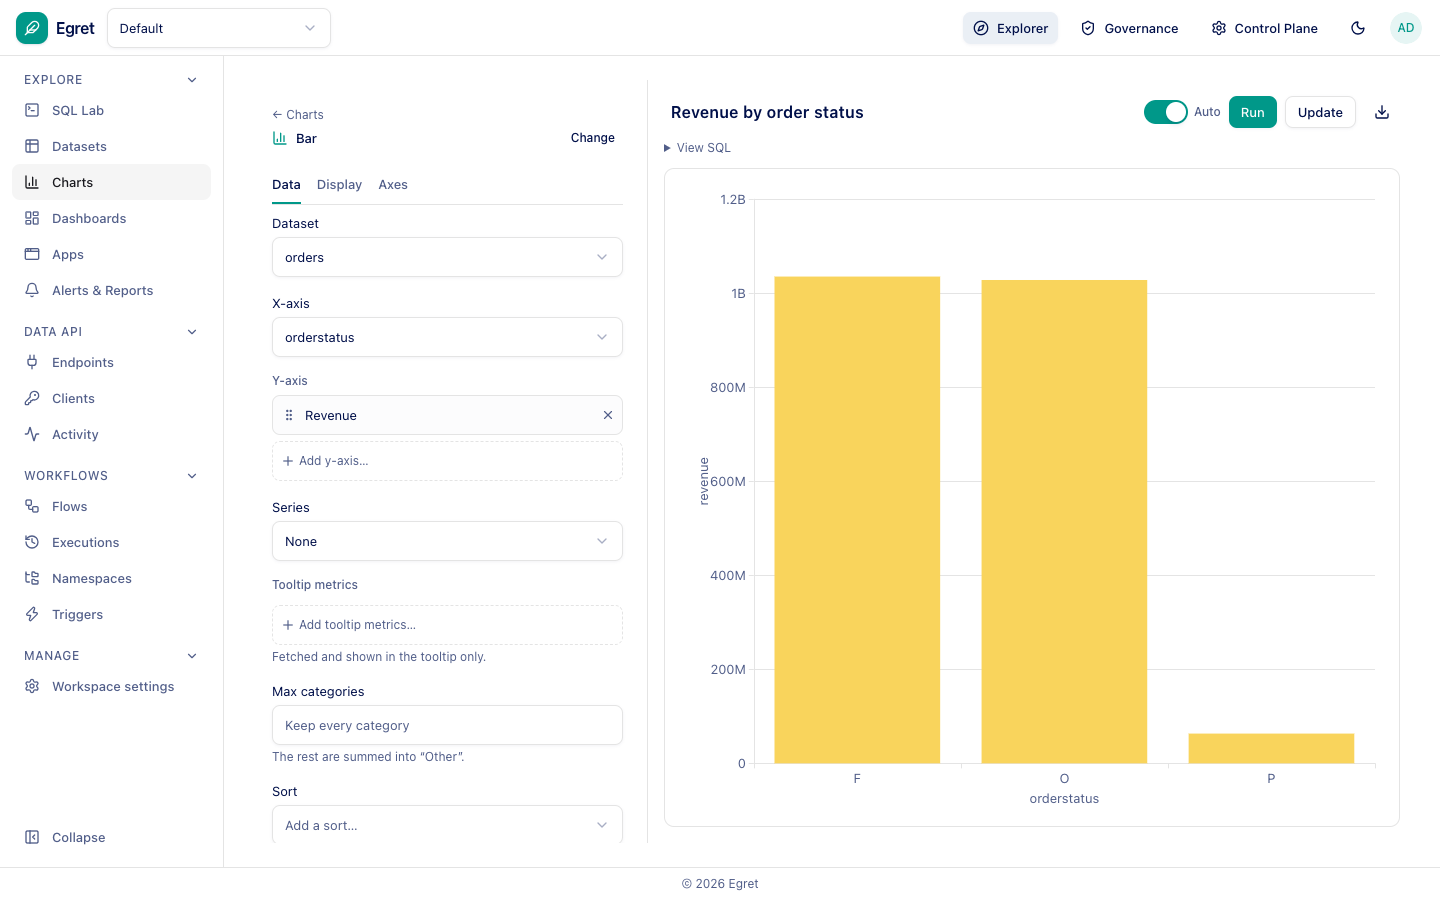Open the X-axis orderstatus dropdown
Viewport: 1440px width, 900px height.
[447, 337]
